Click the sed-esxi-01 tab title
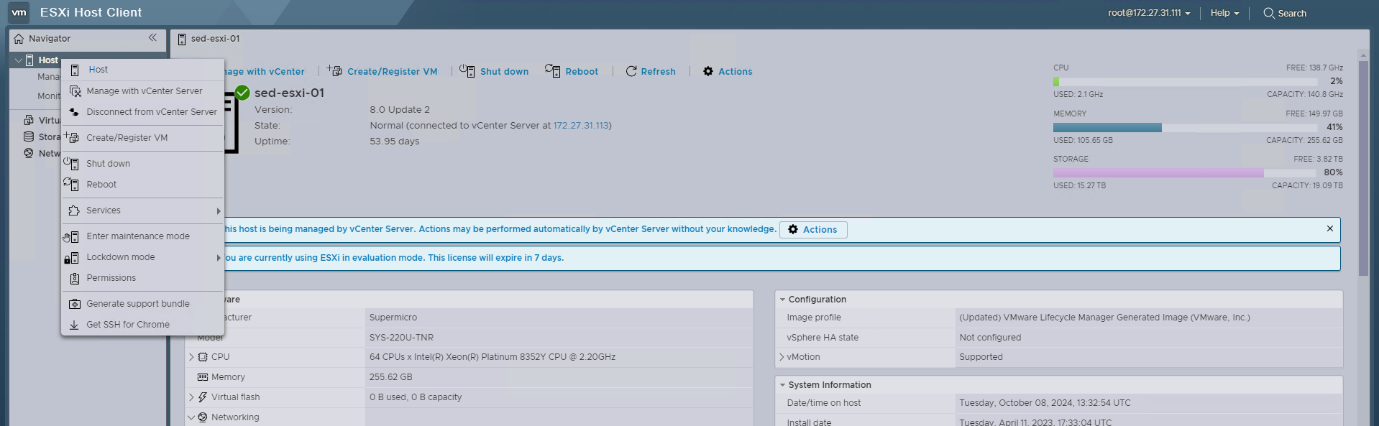 [x=215, y=39]
